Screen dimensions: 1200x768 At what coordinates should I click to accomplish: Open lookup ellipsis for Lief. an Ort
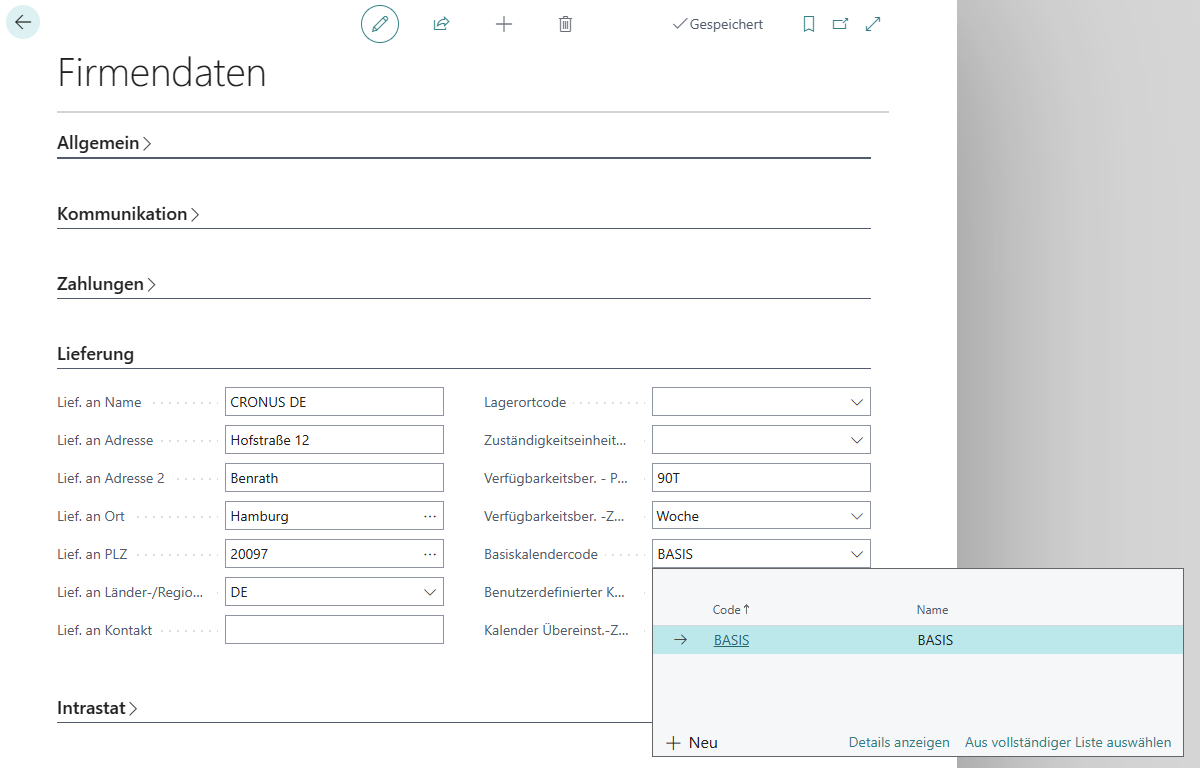pyautogui.click(x=430, y=516)
